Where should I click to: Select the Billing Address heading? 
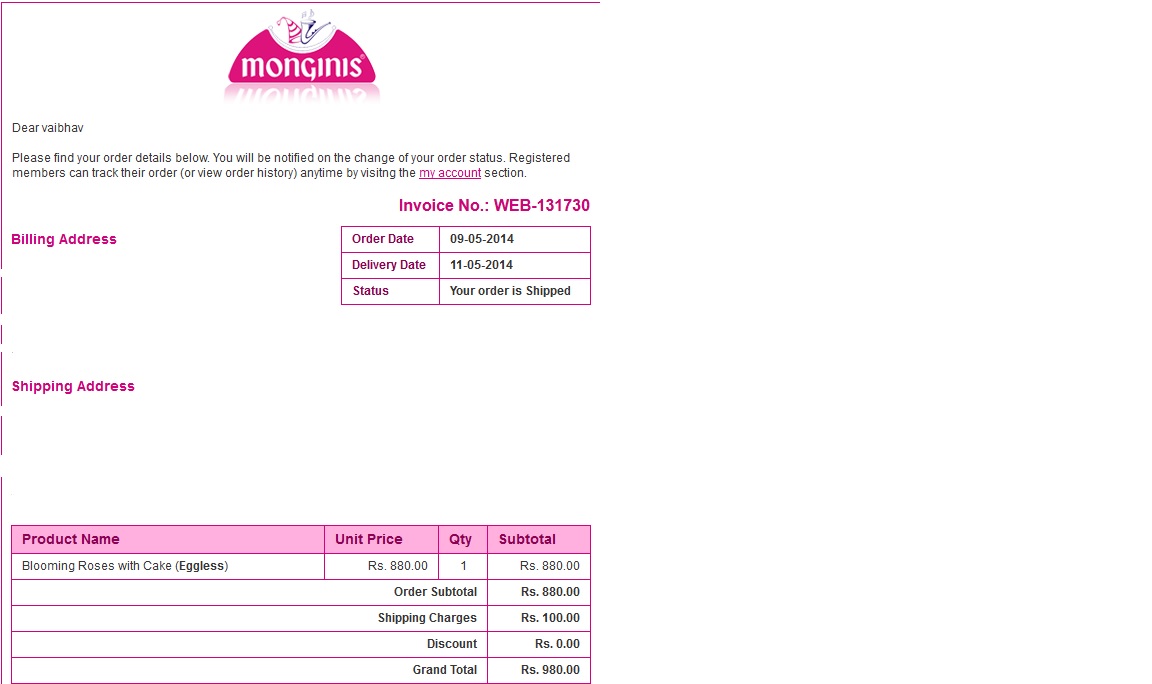pos(64,239)
